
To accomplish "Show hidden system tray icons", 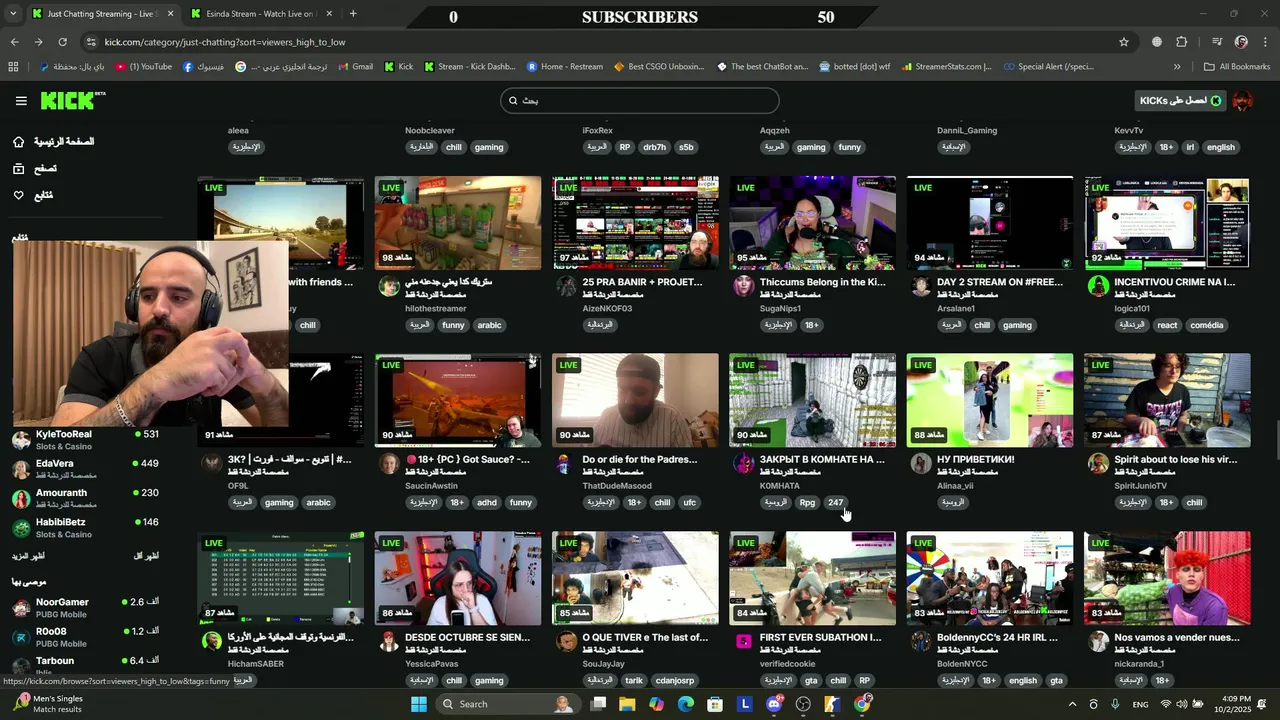I will tap(1072, 704).
